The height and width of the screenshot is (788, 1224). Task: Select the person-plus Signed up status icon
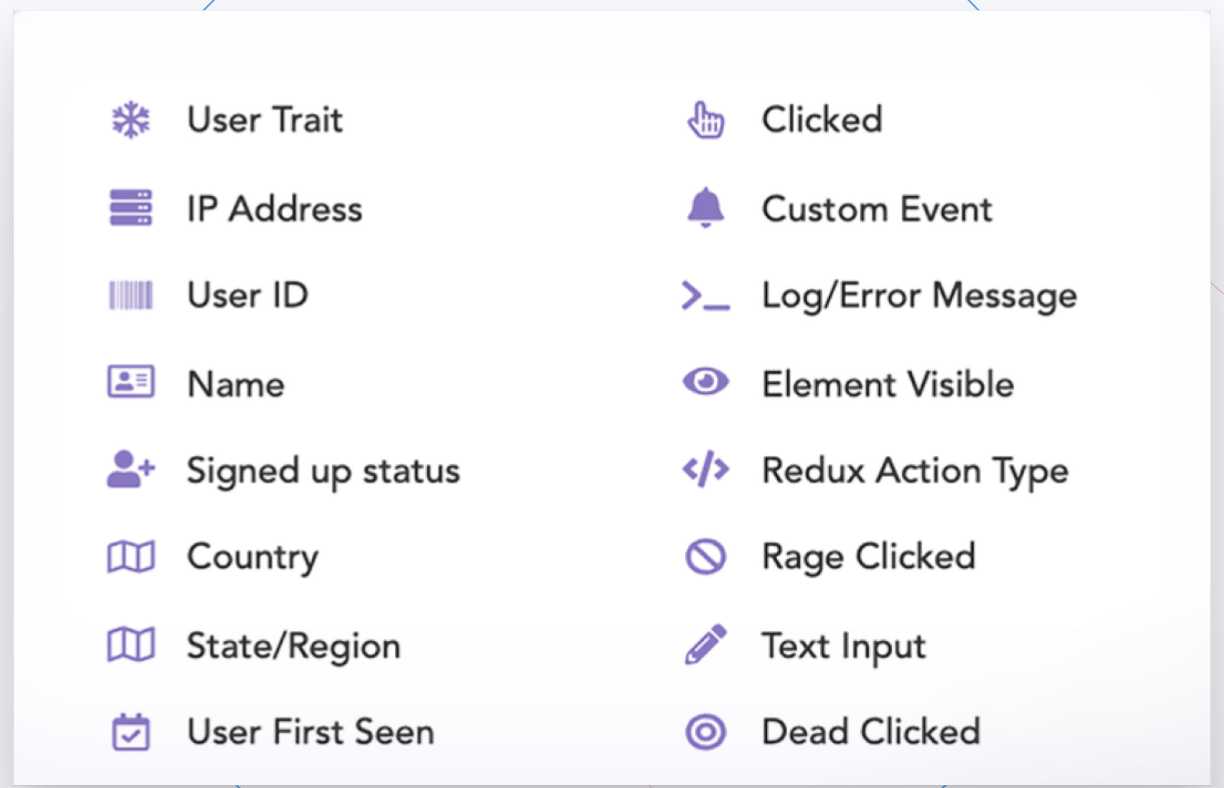(131, 470)
